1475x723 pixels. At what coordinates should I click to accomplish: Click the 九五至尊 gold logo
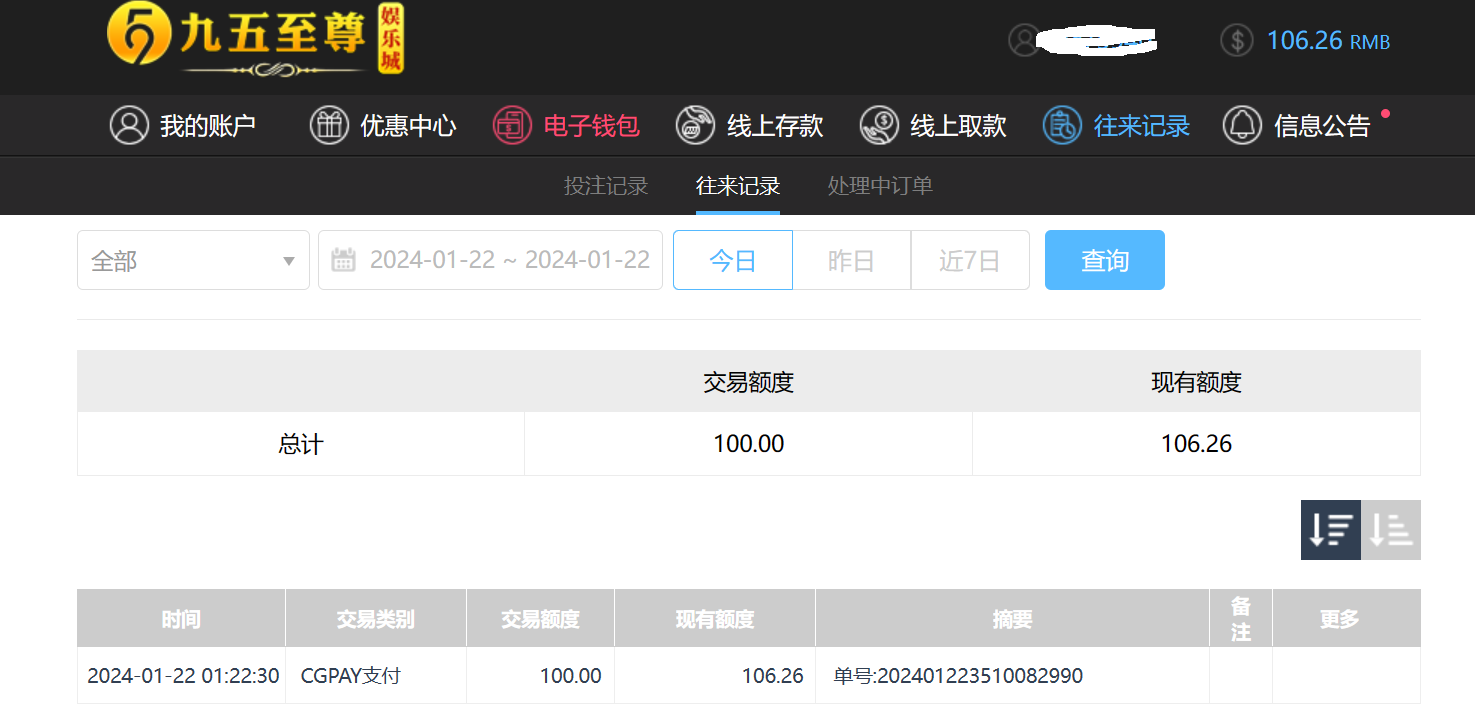click(255, 40)
